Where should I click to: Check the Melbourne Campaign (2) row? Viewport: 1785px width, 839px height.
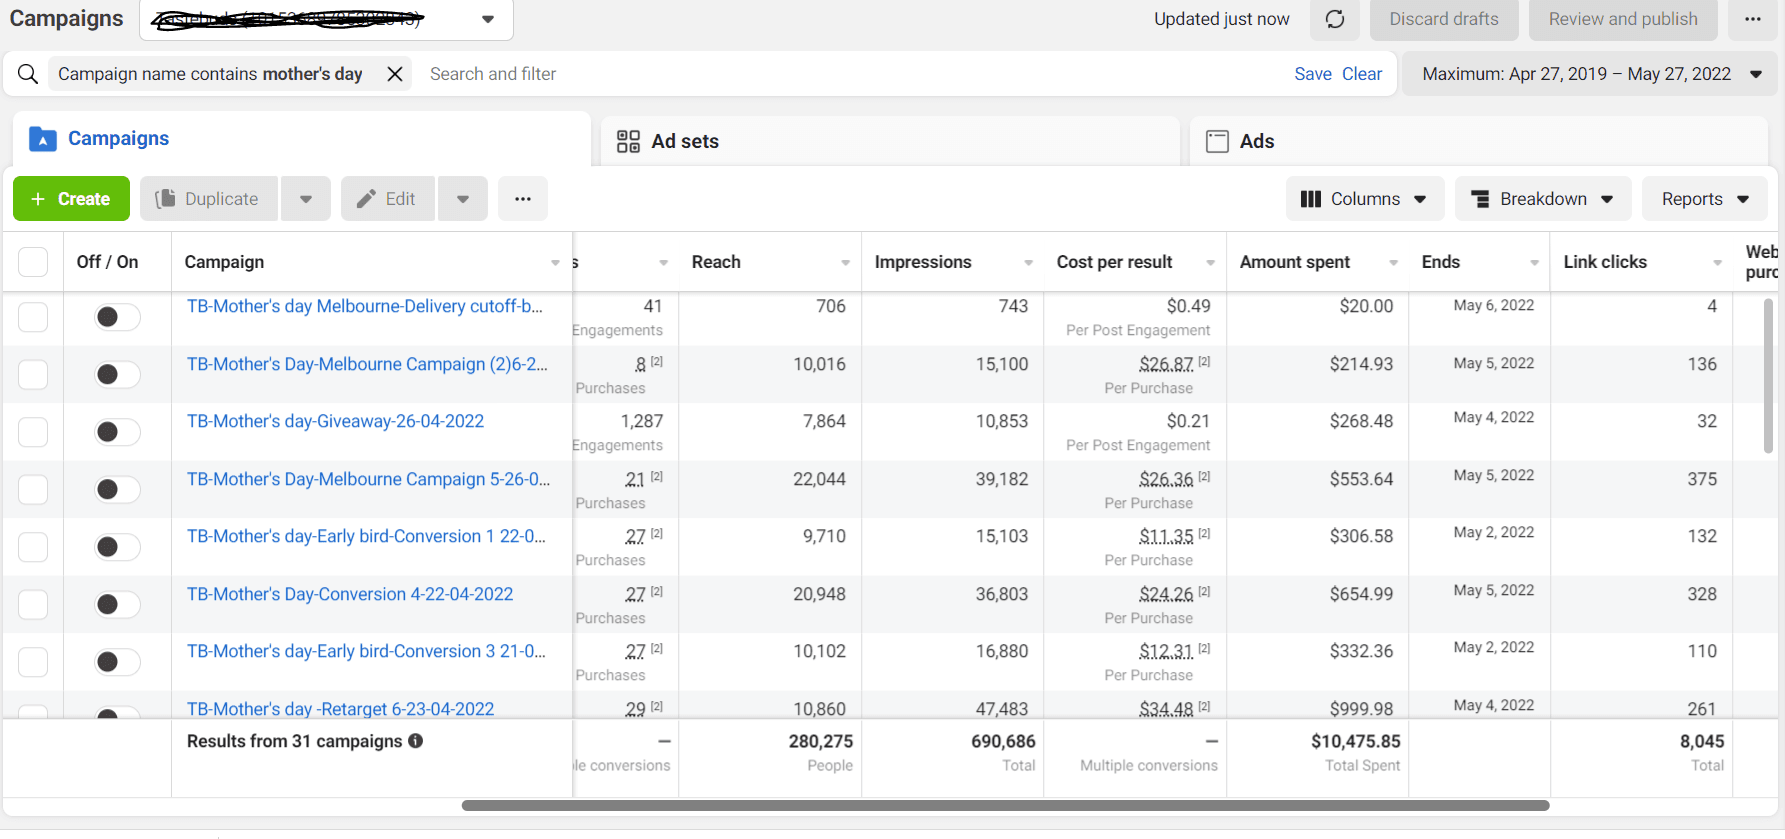click(33, 375)
